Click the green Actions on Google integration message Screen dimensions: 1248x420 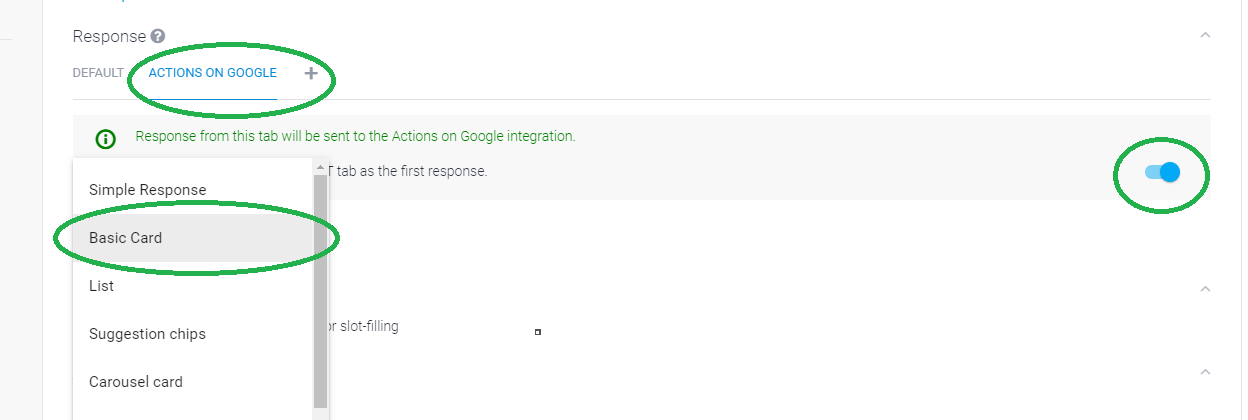click(355, 136)
